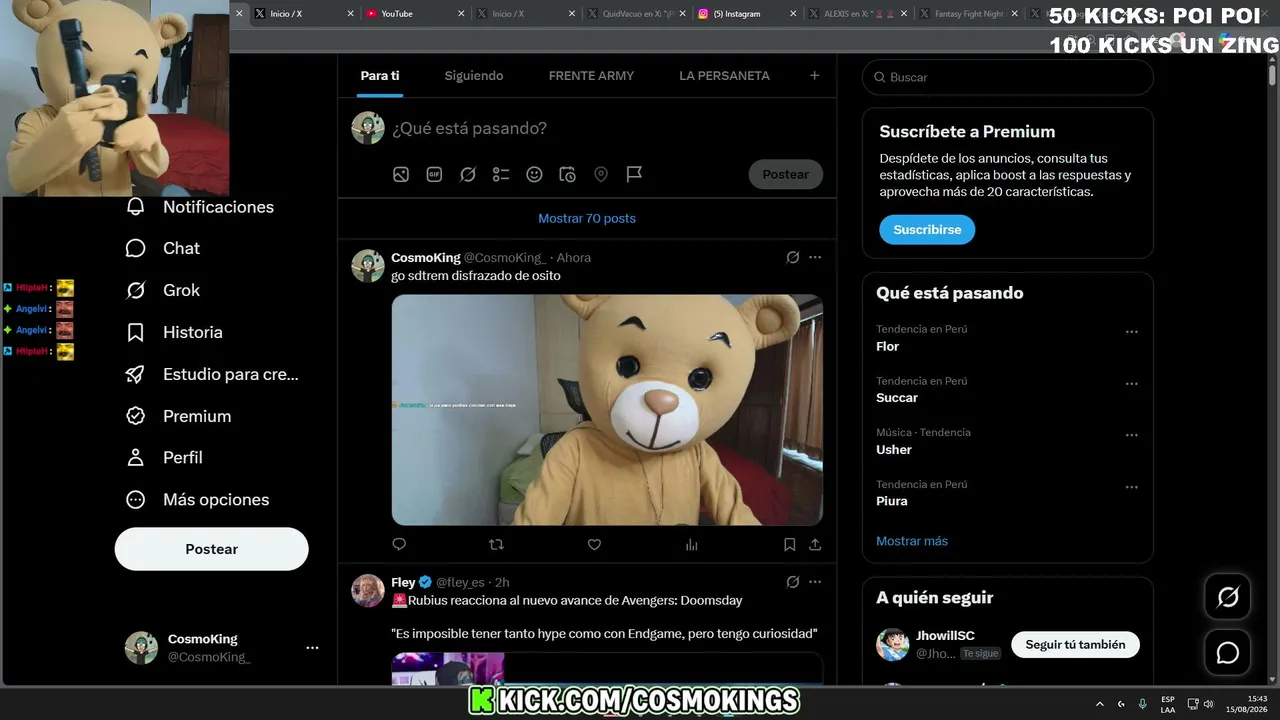This screenshot has width=1280, height=720.
Task: Open Estudio para creadores rocket icon
Action: 136,374
